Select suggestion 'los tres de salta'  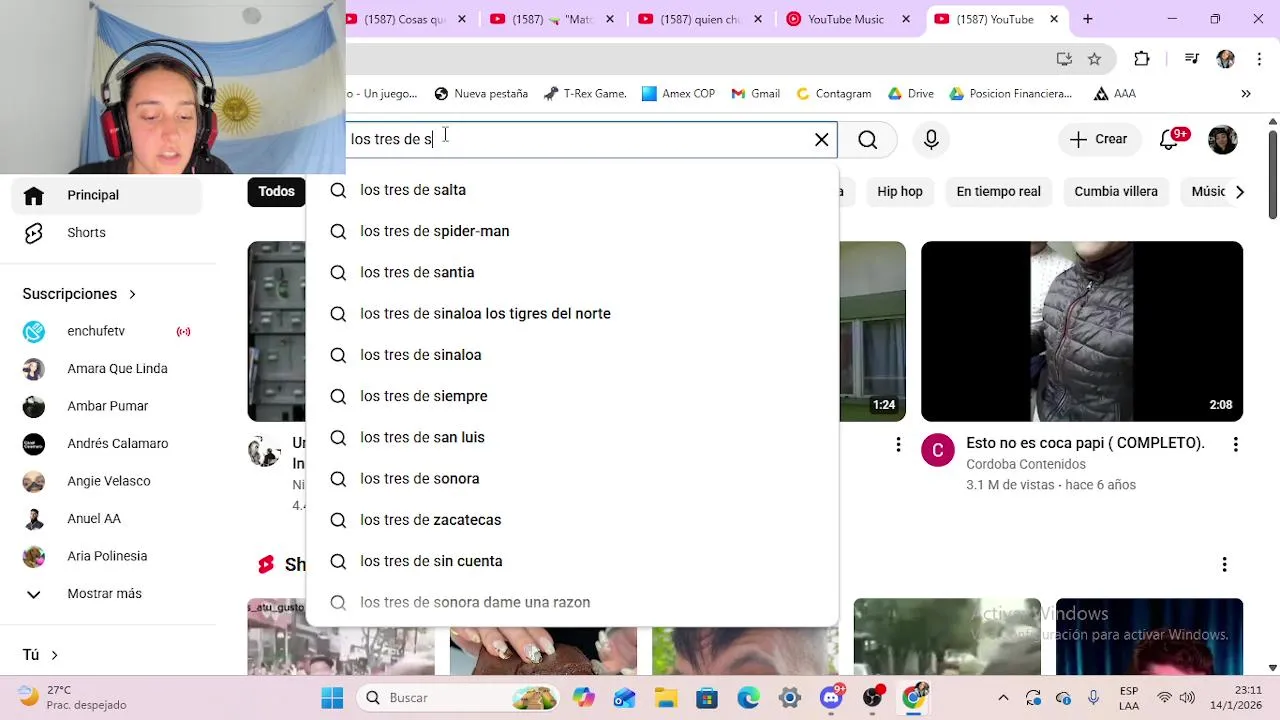[x=572, y=190]
